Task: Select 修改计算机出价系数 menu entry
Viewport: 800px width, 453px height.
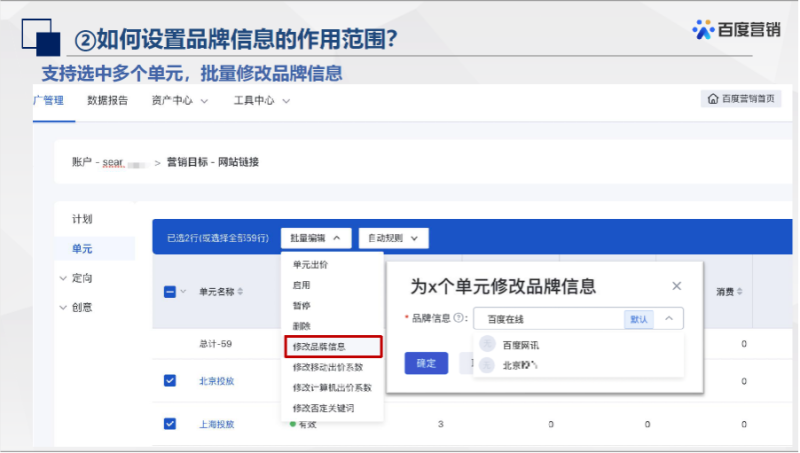Action: 332,388
